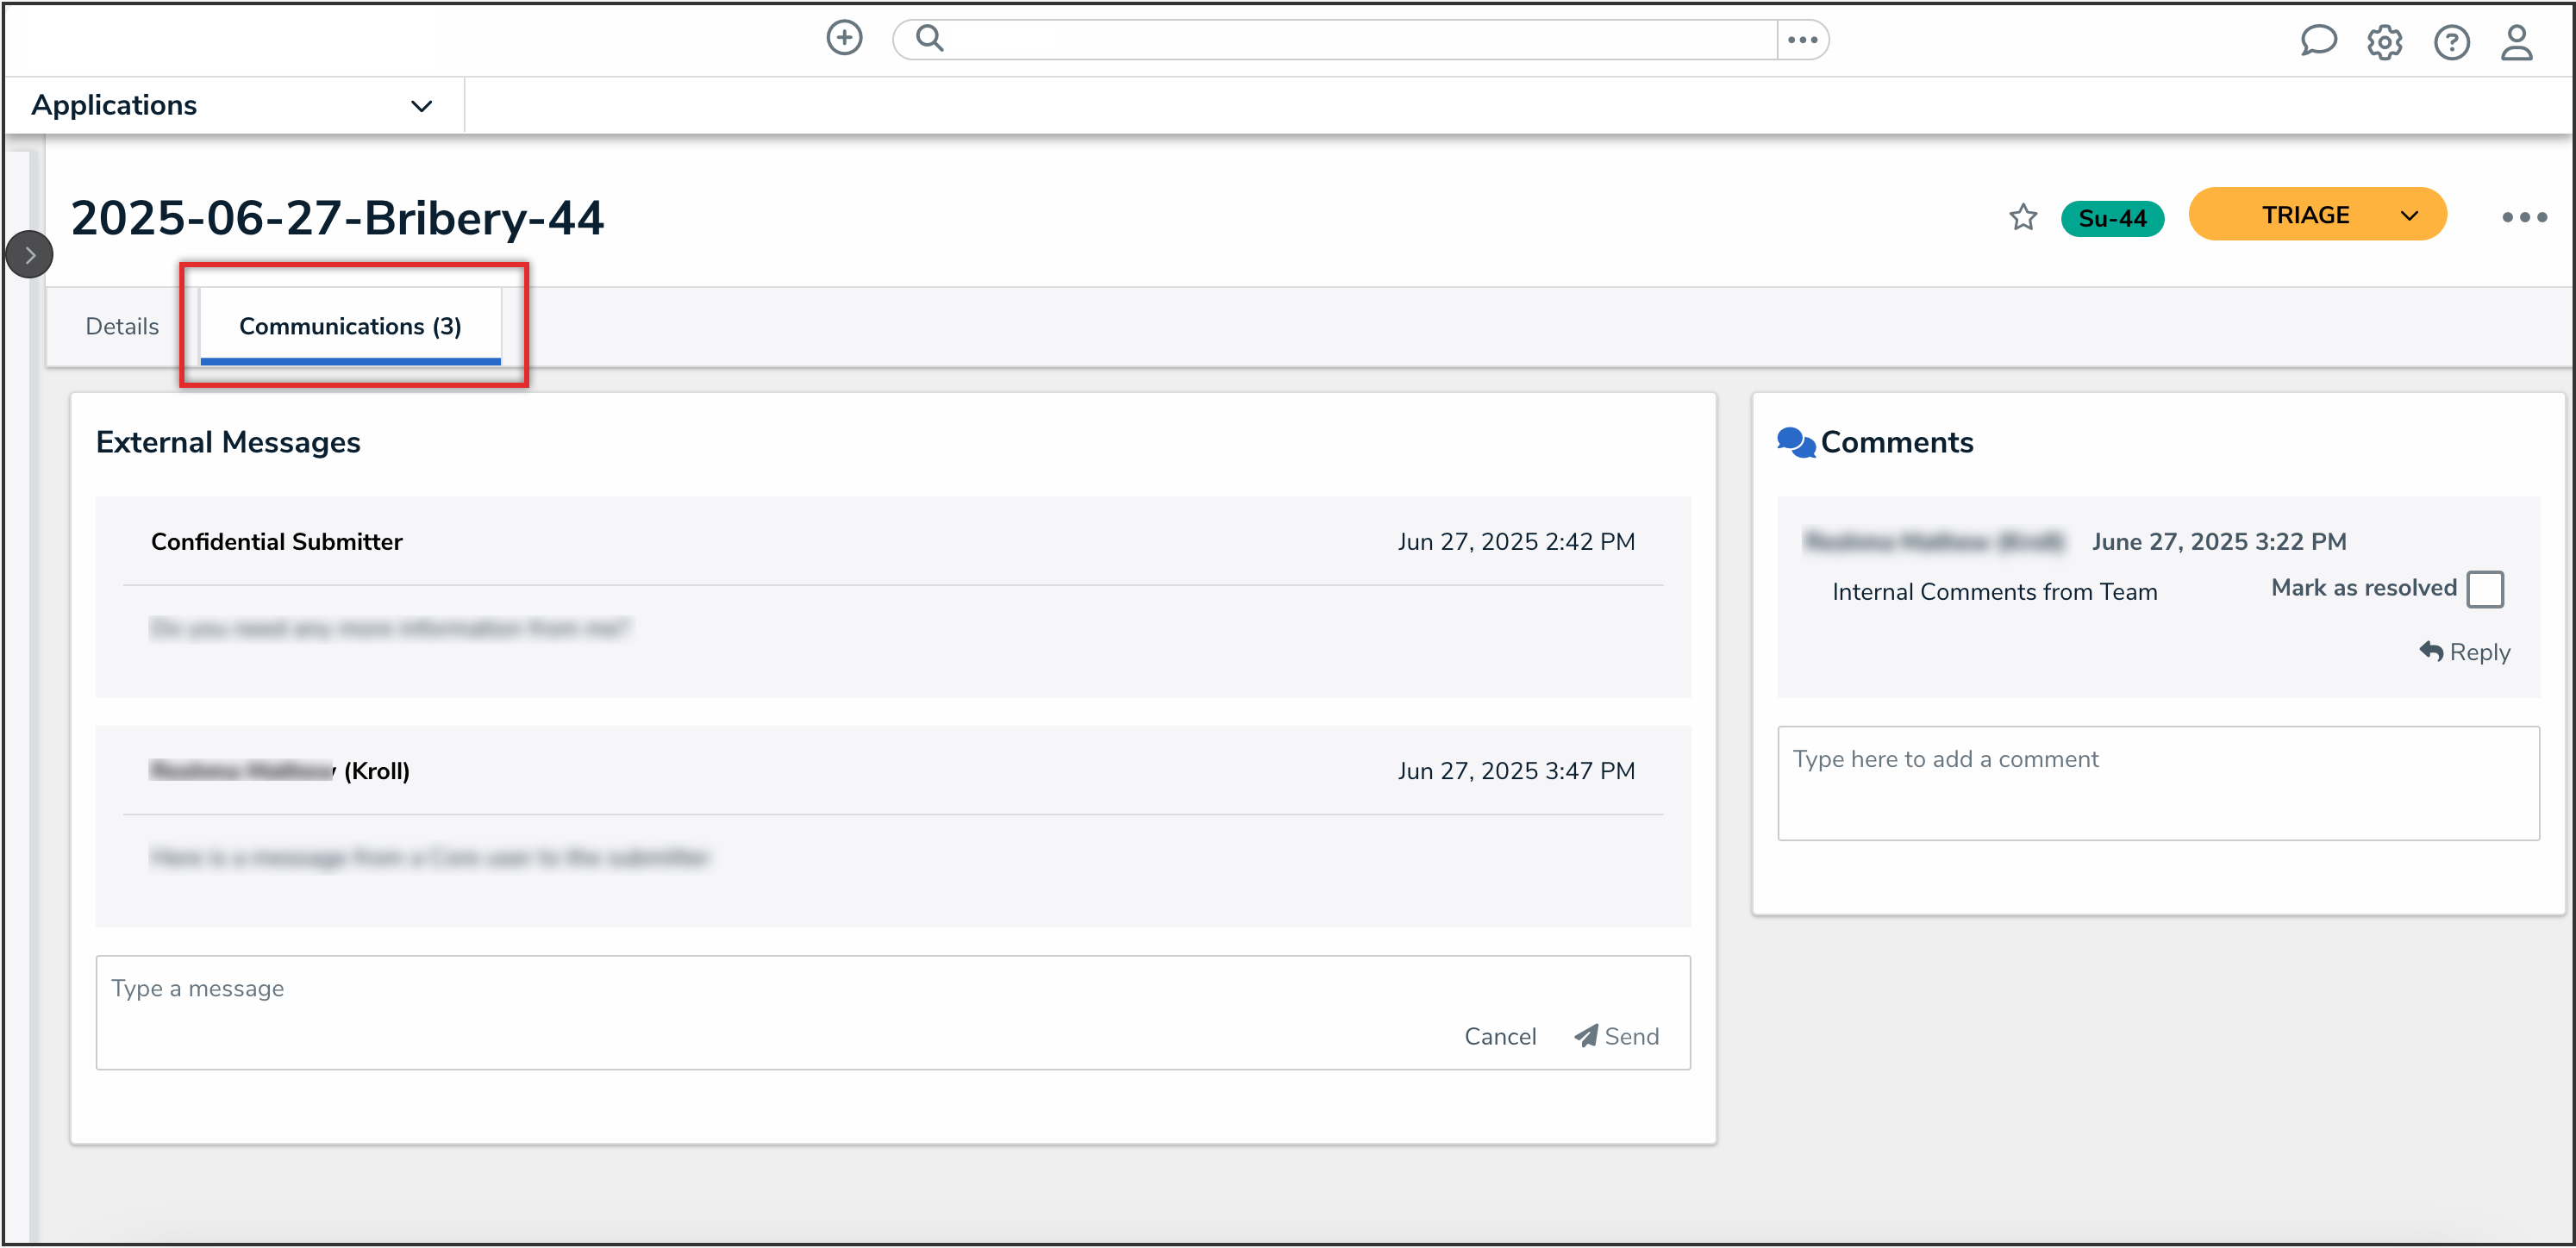Screen dimensions: 2576x1248
Task: Click Cancel in the message box
Action: tap(1499, 1036)
